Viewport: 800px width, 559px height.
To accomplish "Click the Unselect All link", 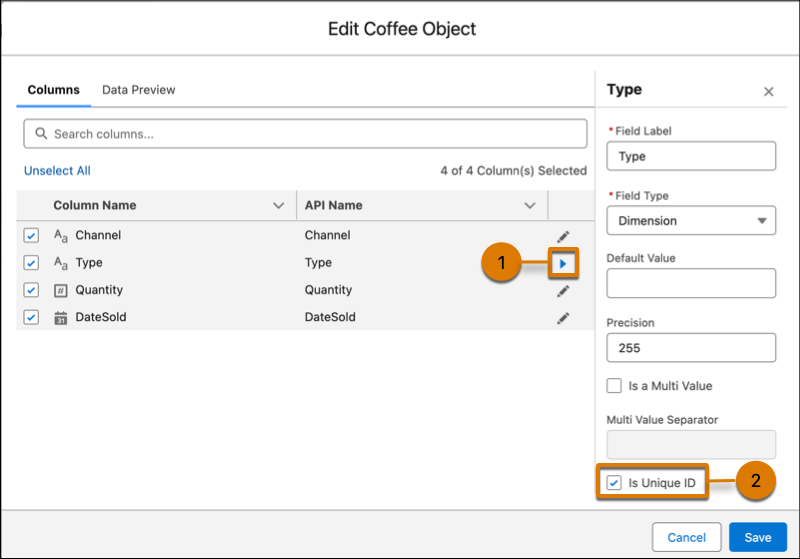I will coord(57,171).
